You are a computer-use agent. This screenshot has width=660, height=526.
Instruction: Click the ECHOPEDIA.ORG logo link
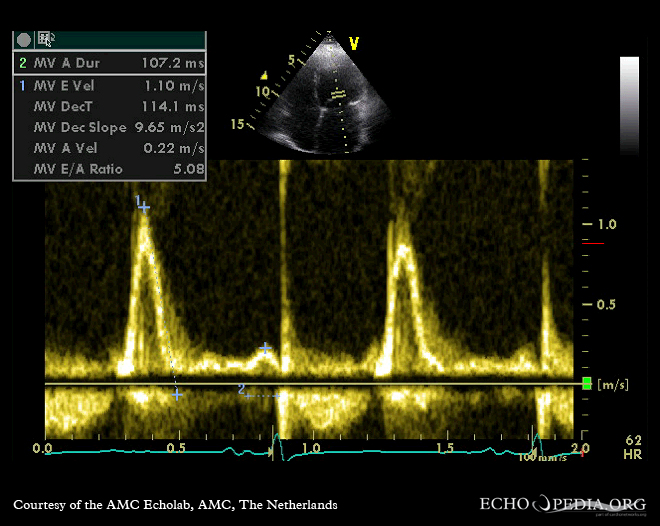click(x=564, y=504)
